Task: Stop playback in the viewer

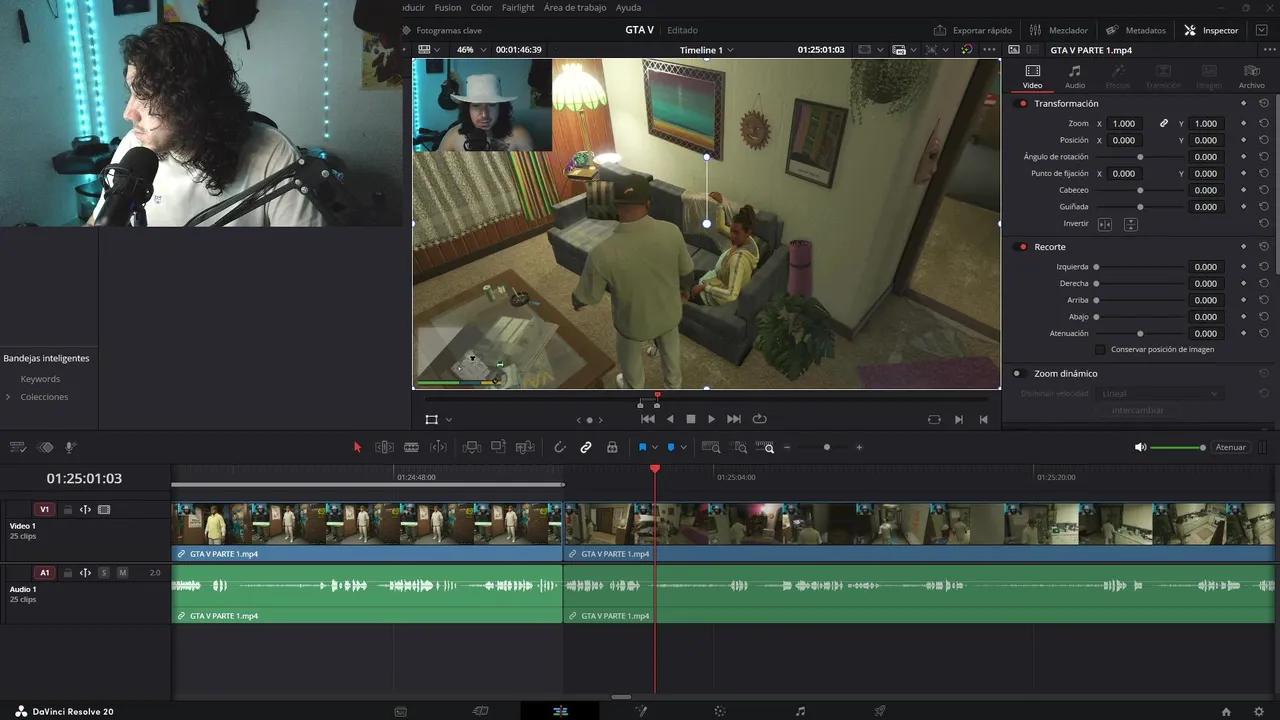Action: [691, 419]
